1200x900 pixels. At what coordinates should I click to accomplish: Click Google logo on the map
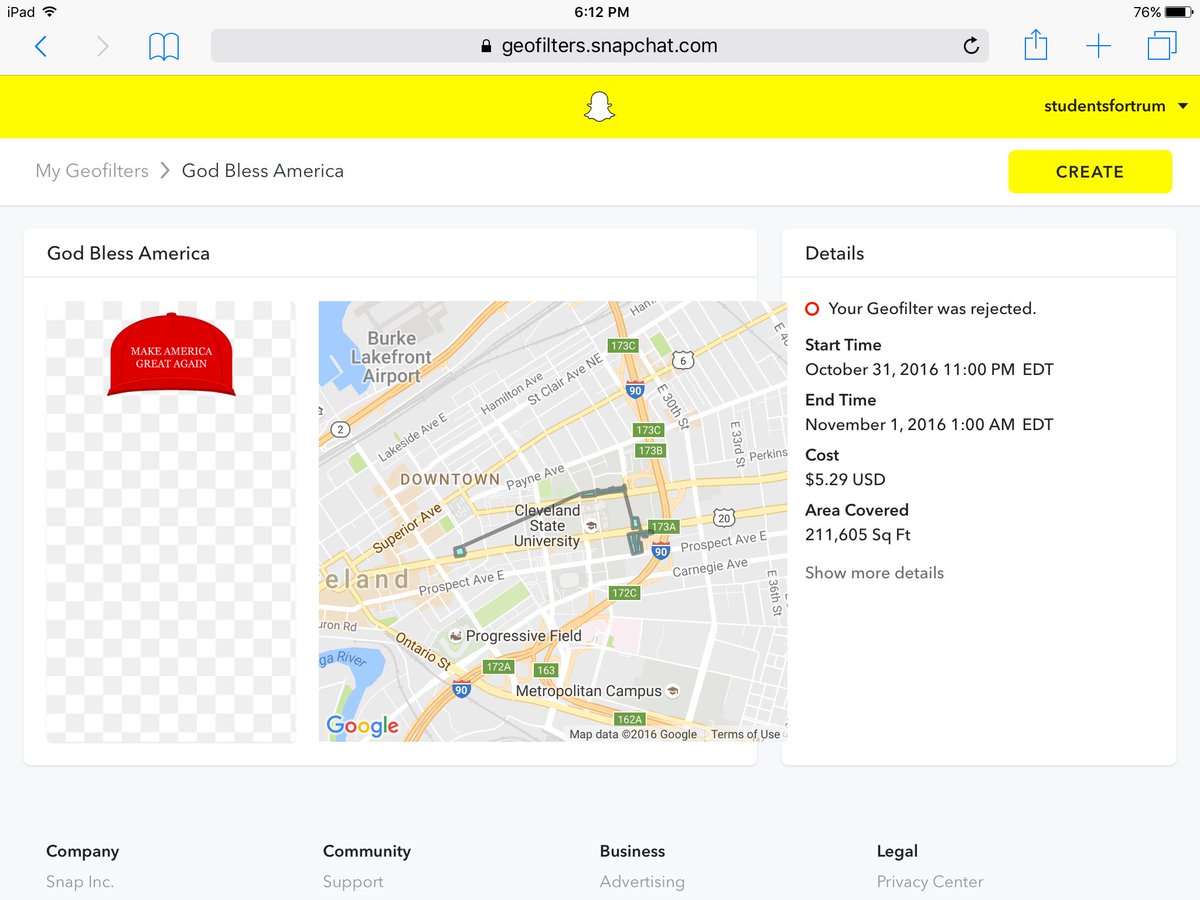click(362, 726)
